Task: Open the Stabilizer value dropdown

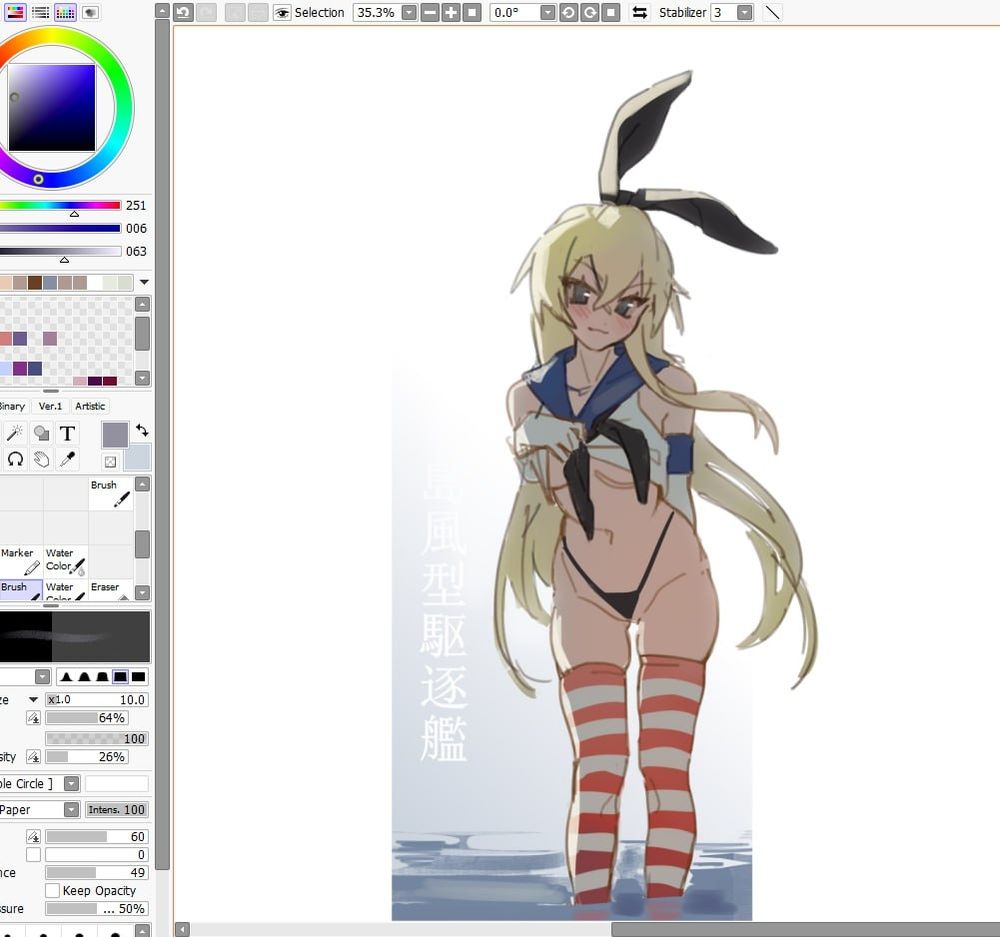Action: pyautogui.click(x=744, y=12)
